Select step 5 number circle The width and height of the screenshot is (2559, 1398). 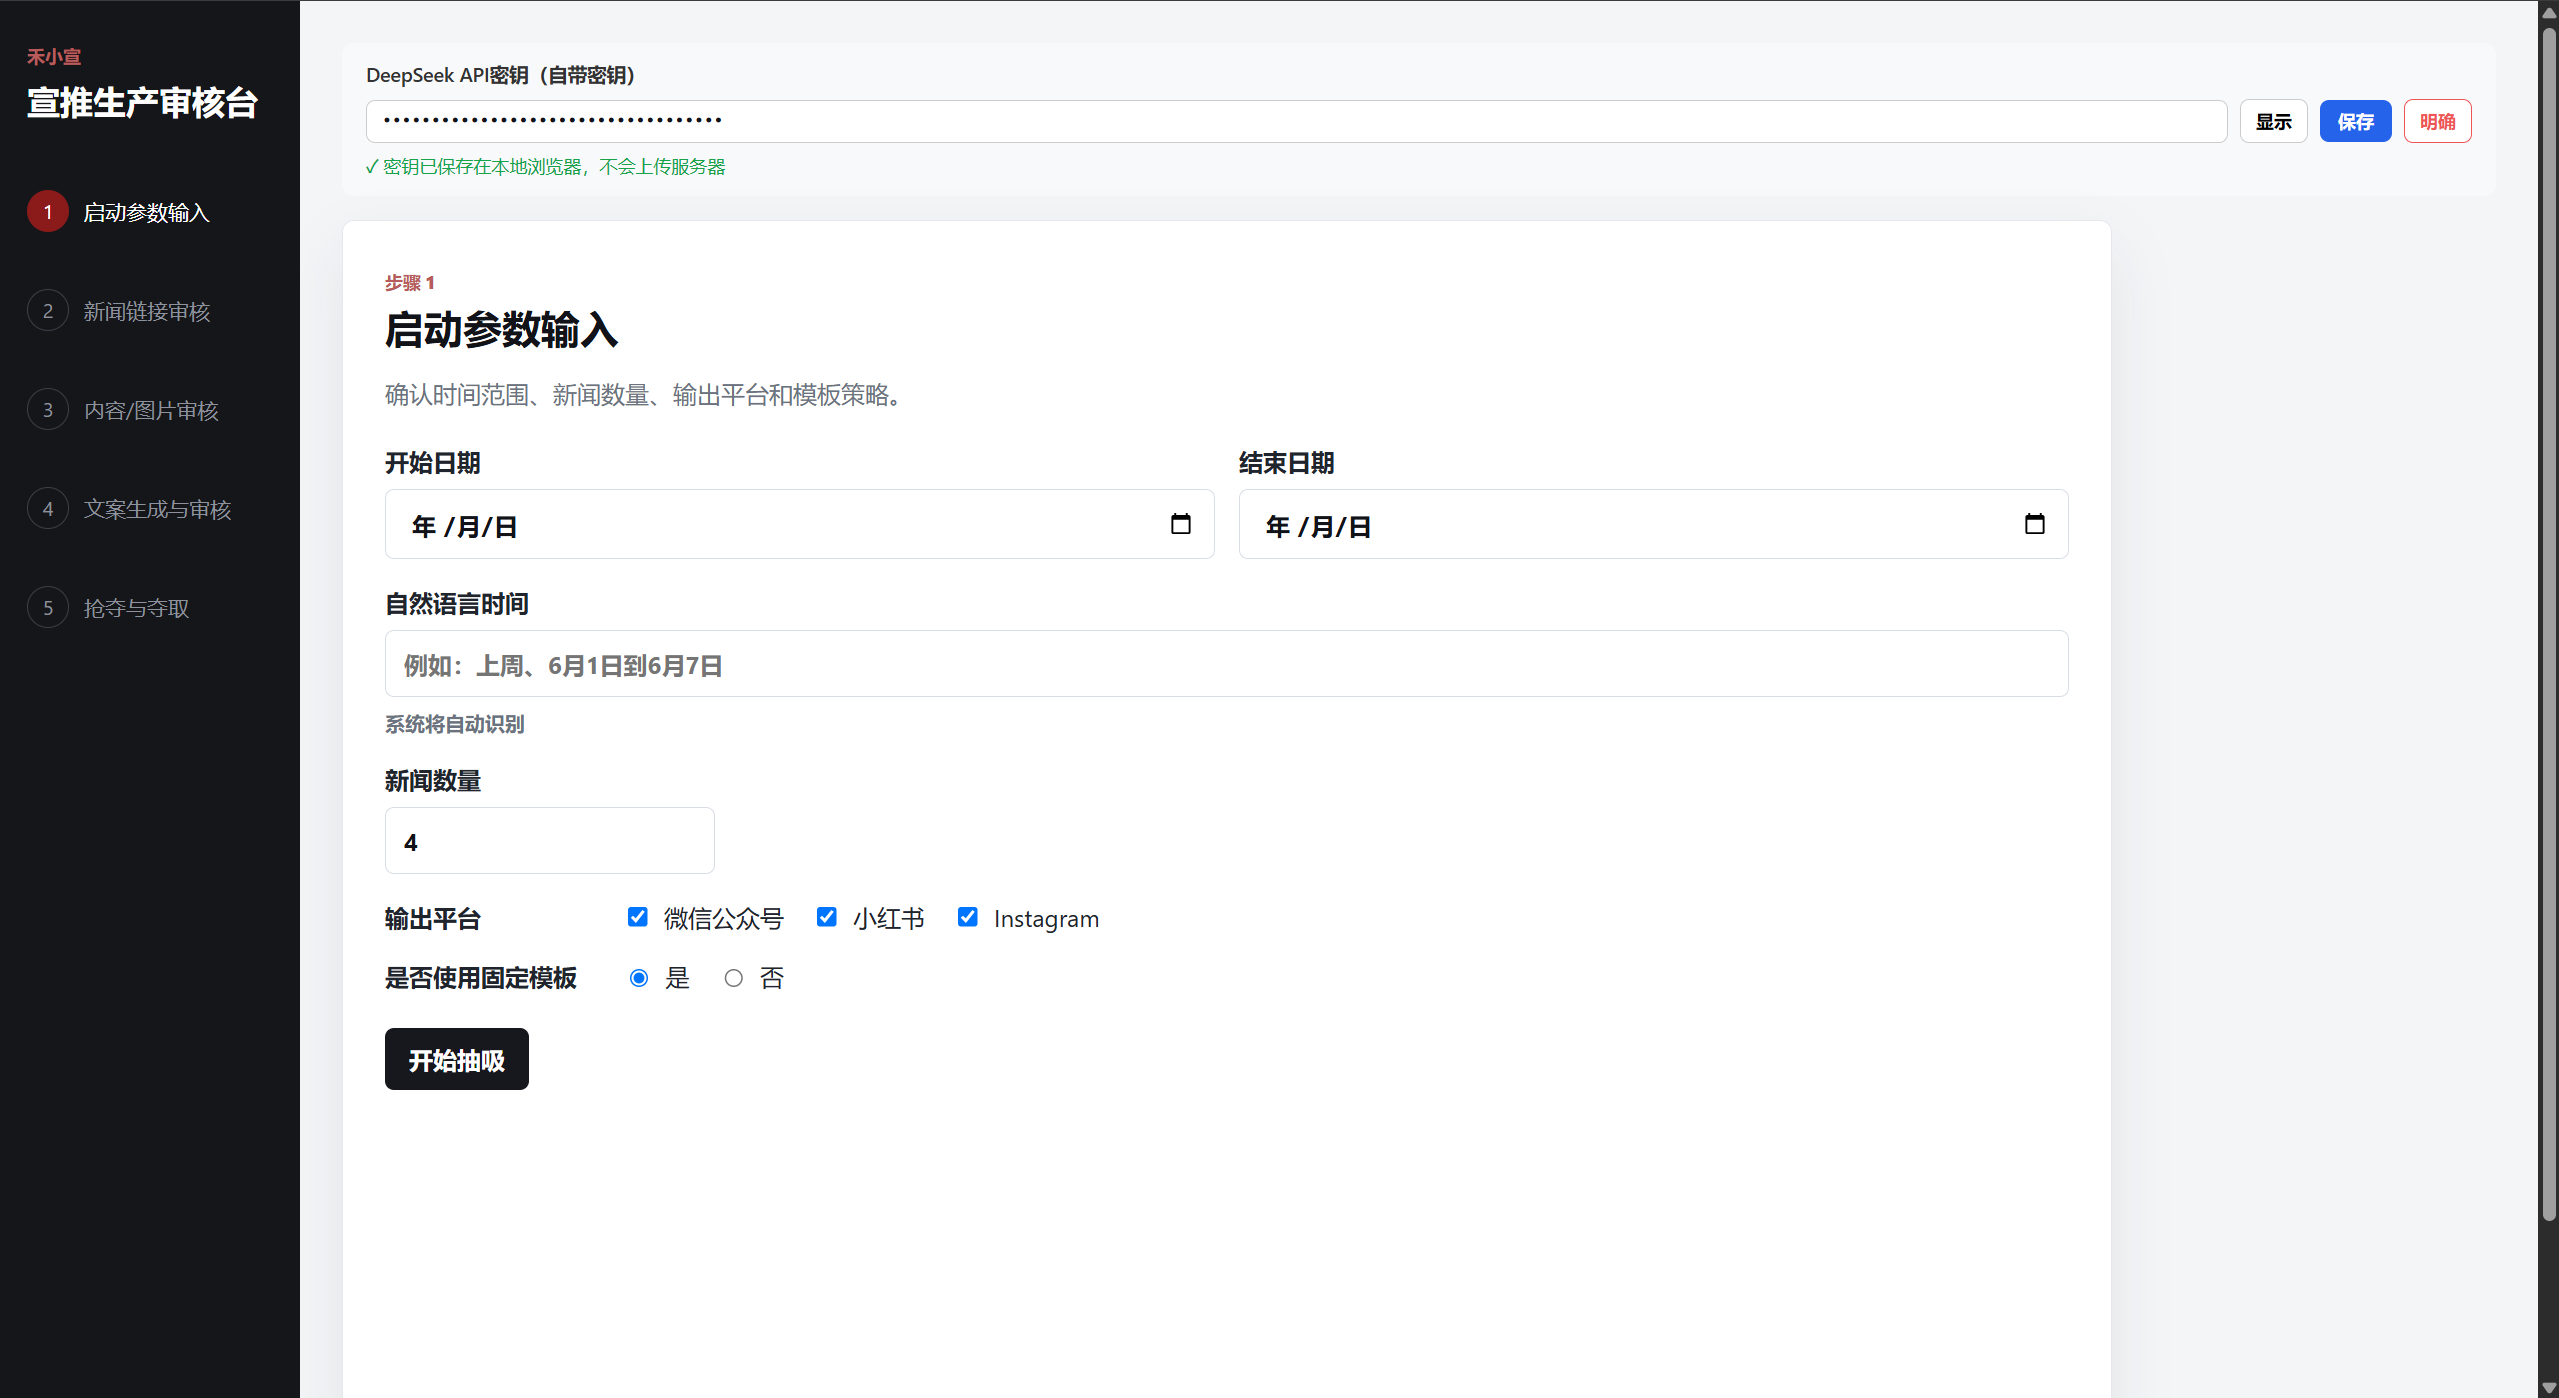tap(47, 608)
